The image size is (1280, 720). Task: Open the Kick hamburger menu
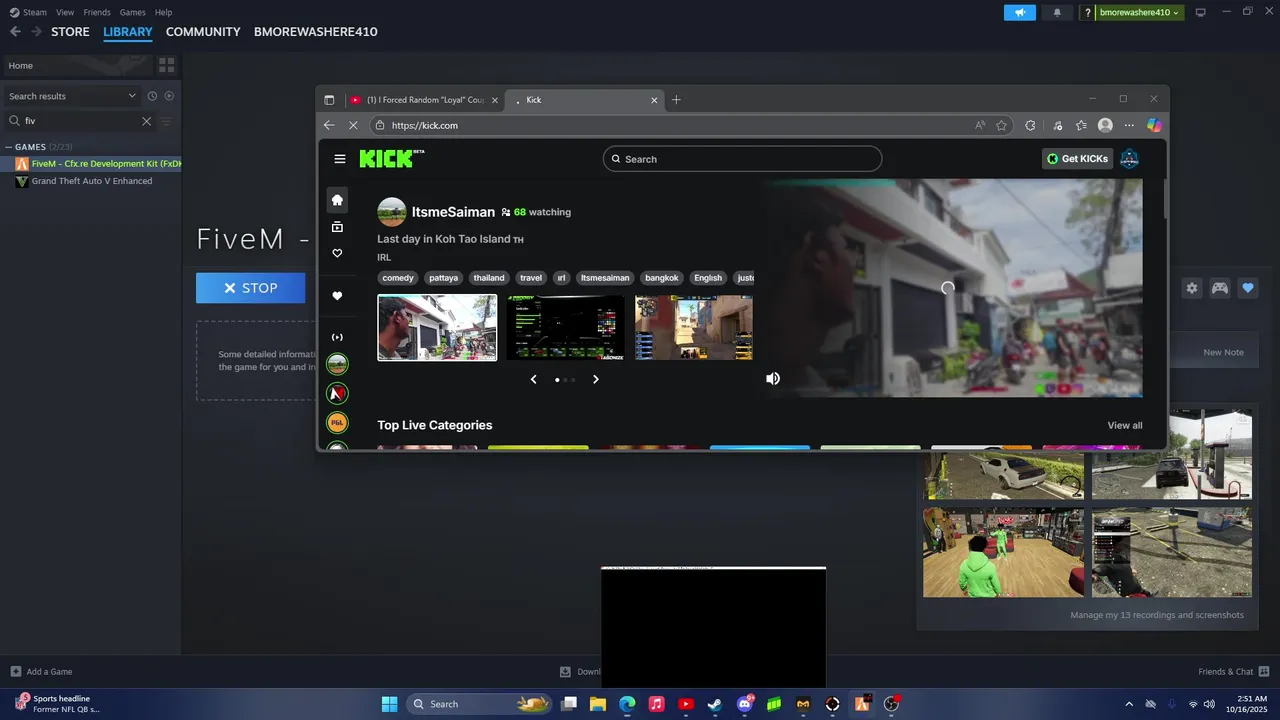coord(340,159)
